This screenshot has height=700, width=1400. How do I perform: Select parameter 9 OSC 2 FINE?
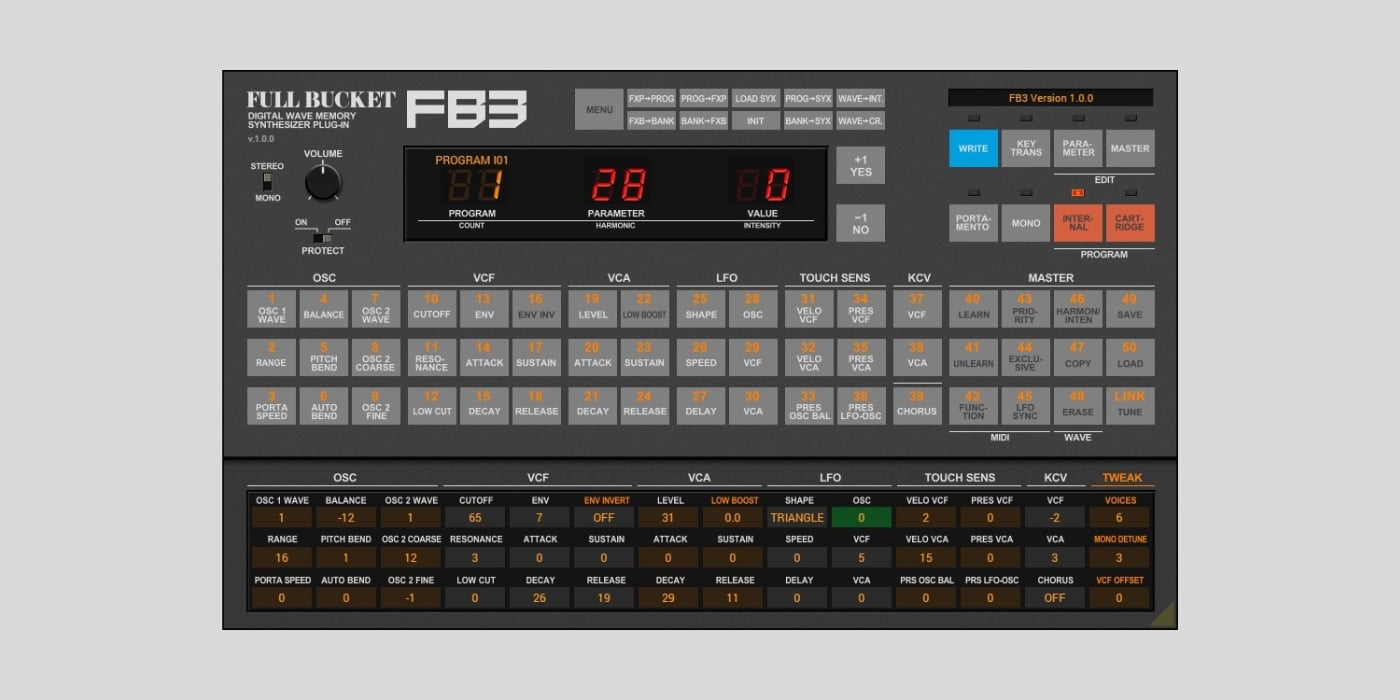tap(376, 406)
